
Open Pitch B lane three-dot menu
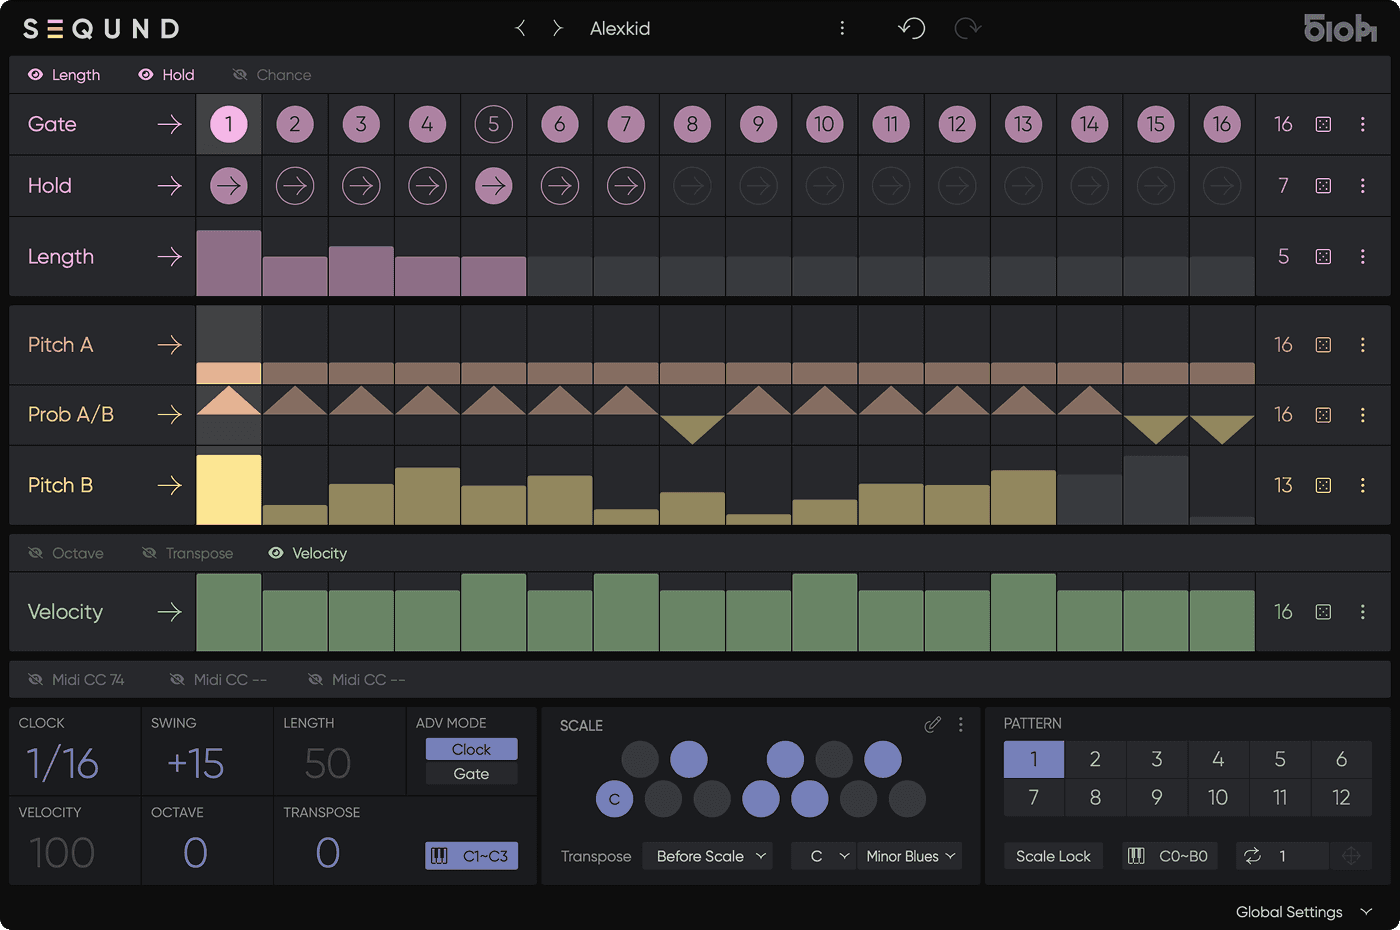1363,485
